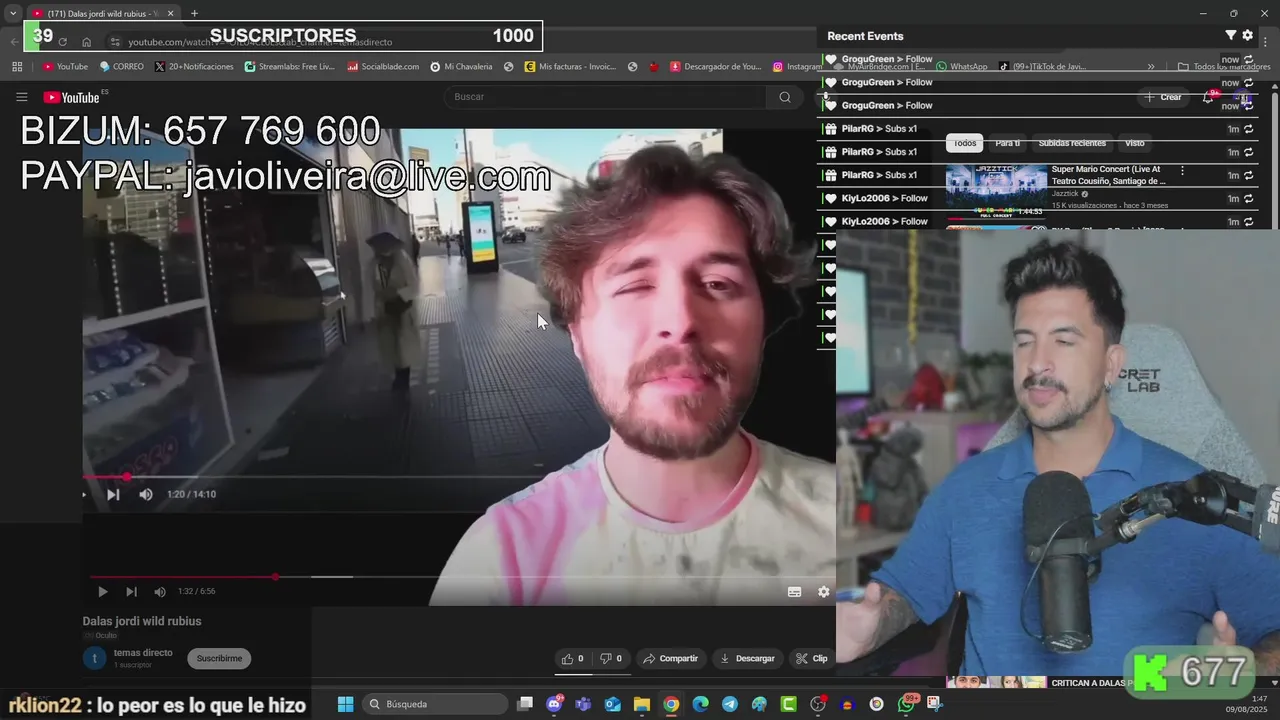Image resolution: width=1280 pixels, height=720 pixels.
Task: Click the Jazztick channel name
Action: (x=1065, y=194)
